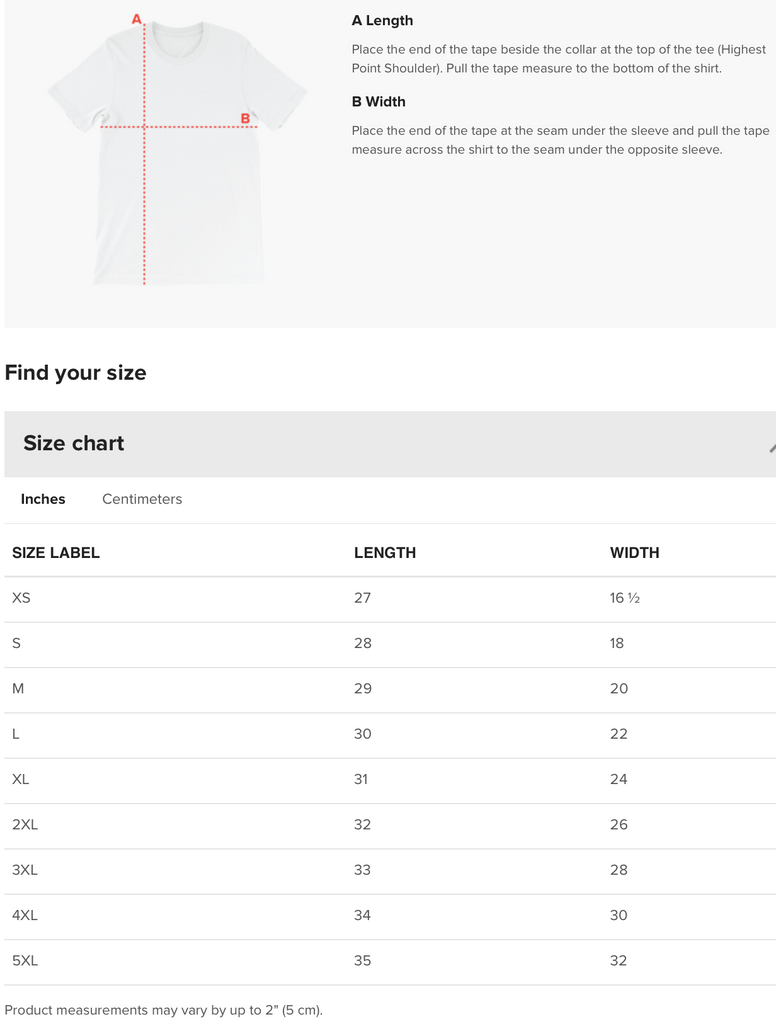This screenshot has width=776, height=1024.
Task: Click the WIDTH column header
Action: click(634, 552)
